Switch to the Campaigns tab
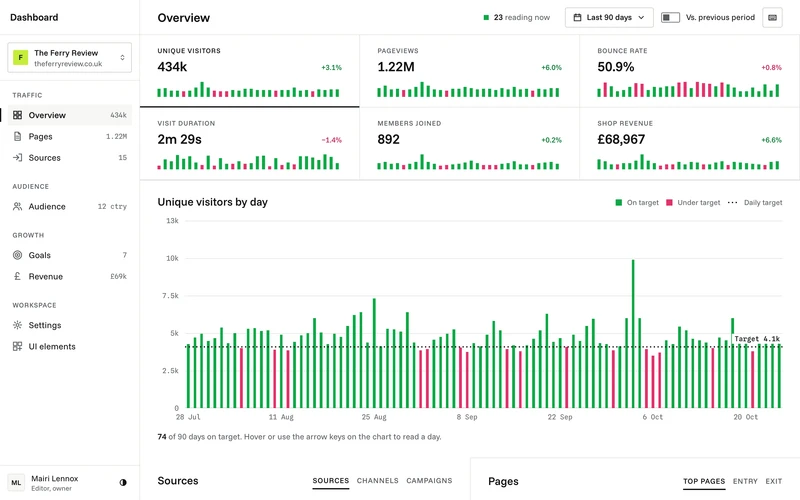Screen dimensions: 800x500 coord(429,481)
